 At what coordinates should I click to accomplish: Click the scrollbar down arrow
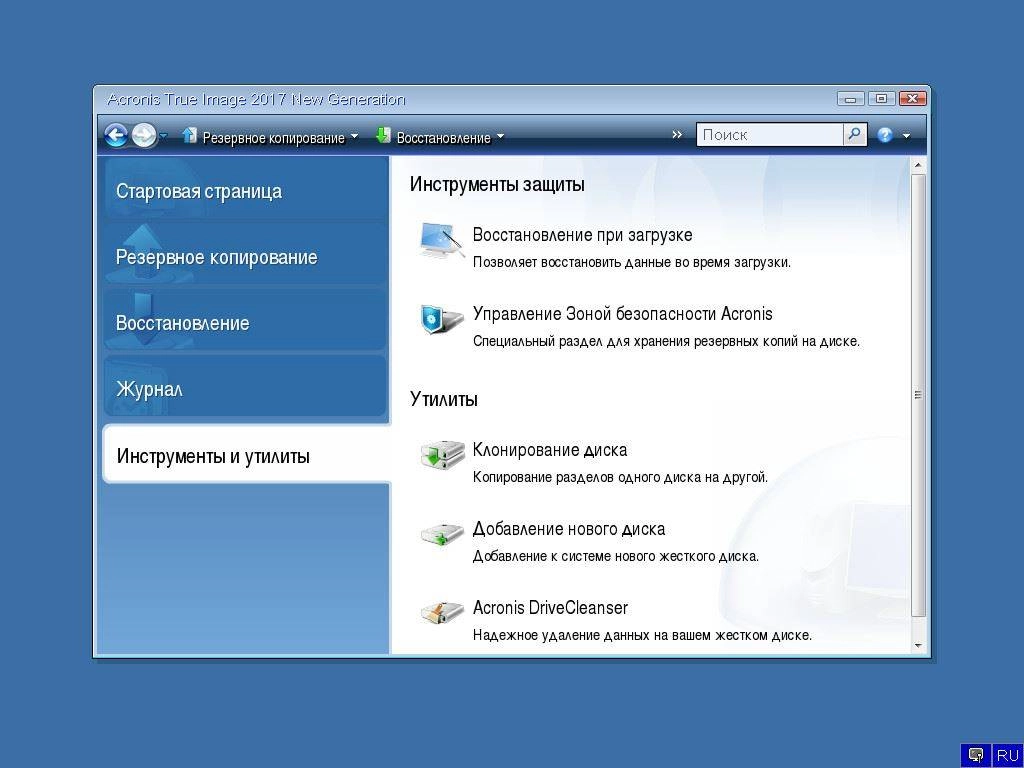pyautogui.click(x=918, y=645)
